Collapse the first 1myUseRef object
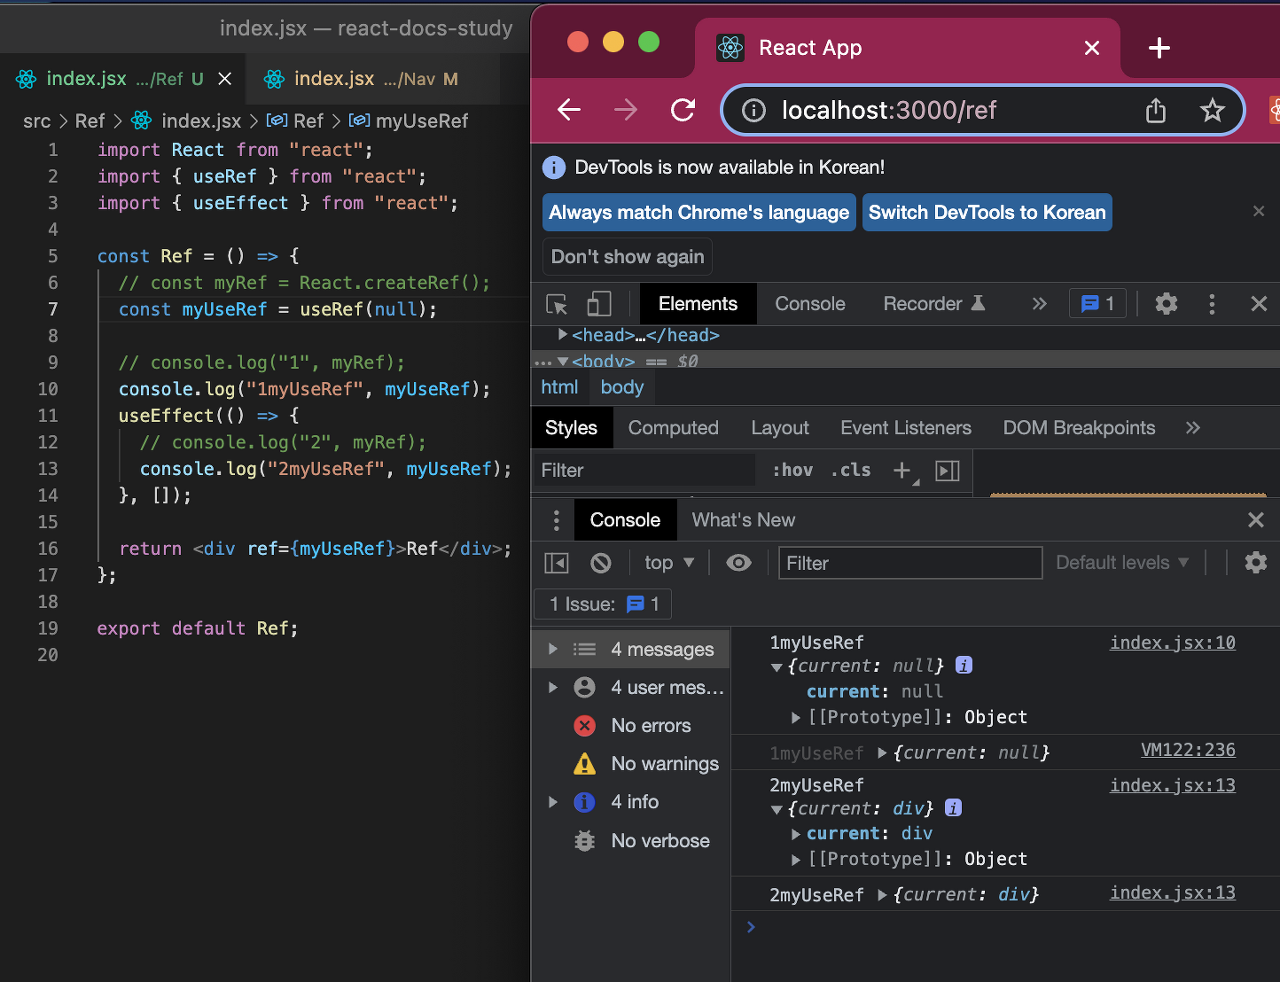 [x=777, y=667]
